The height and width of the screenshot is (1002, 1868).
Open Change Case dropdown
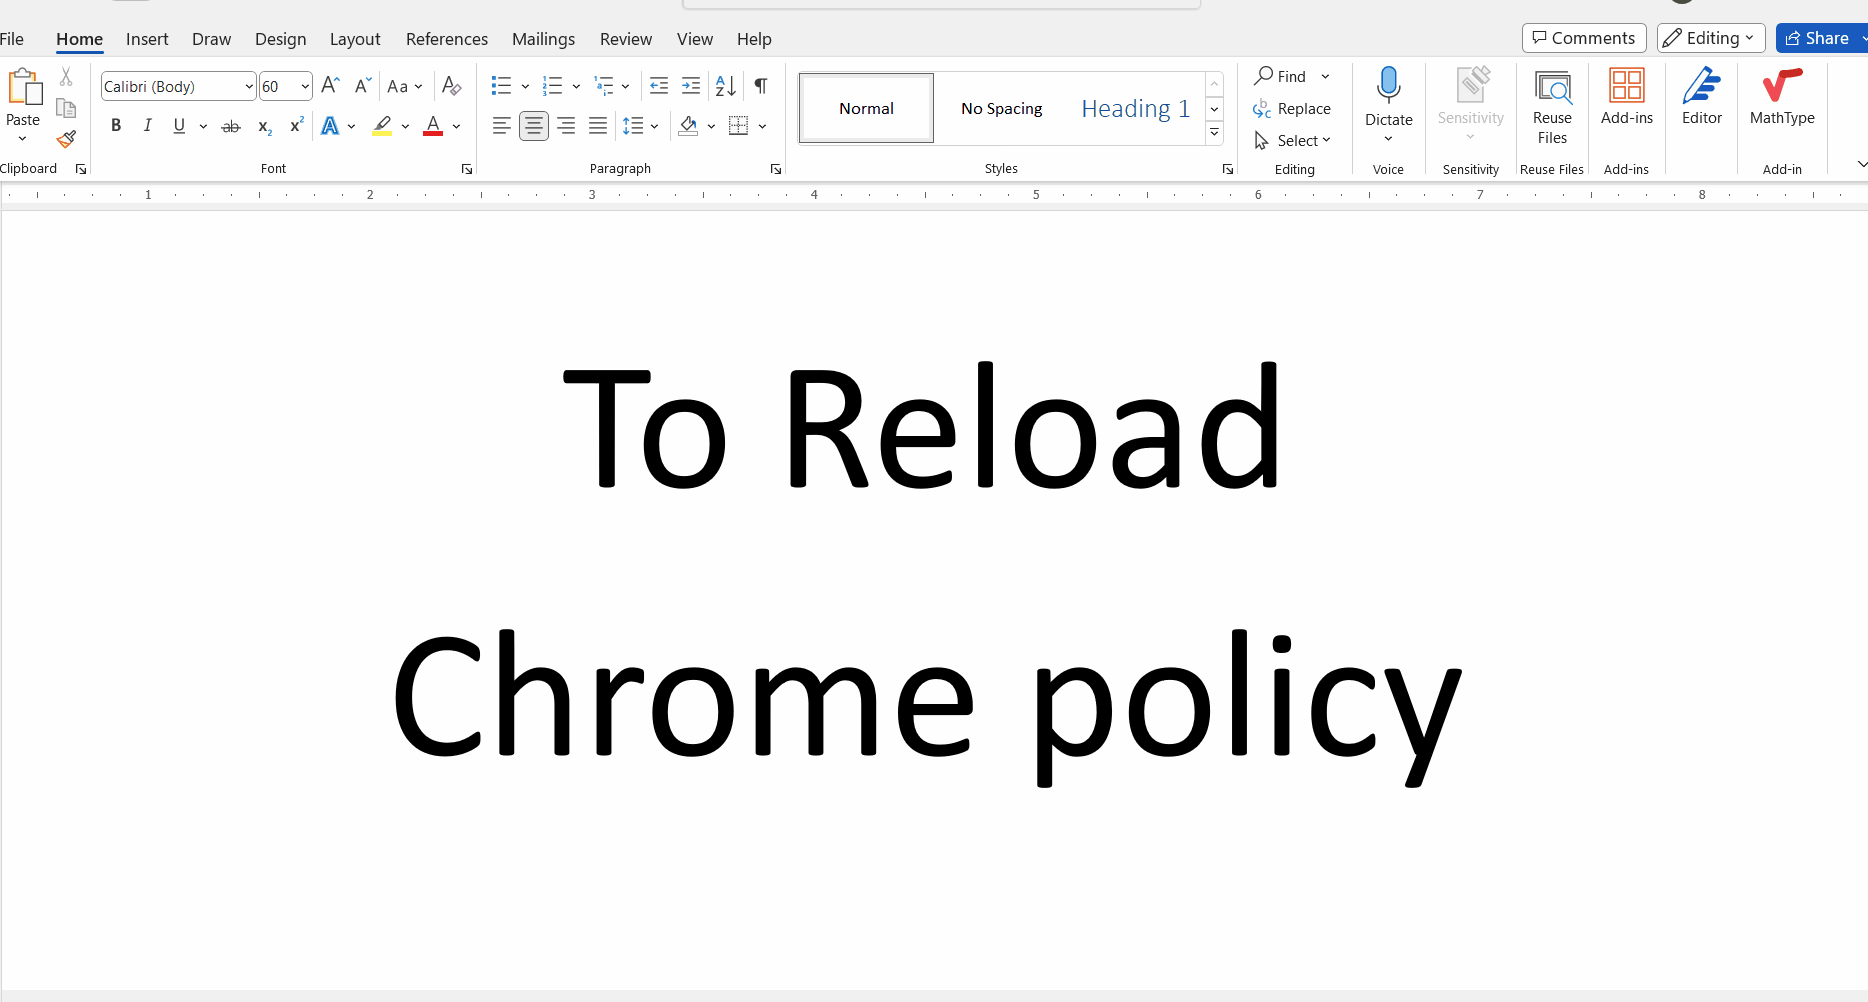point(405,86)
